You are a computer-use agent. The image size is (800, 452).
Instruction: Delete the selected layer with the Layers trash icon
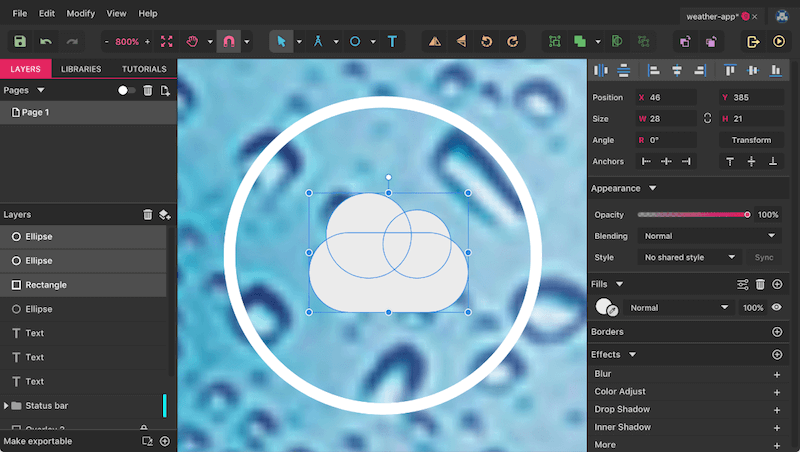[x=148, y=214]
